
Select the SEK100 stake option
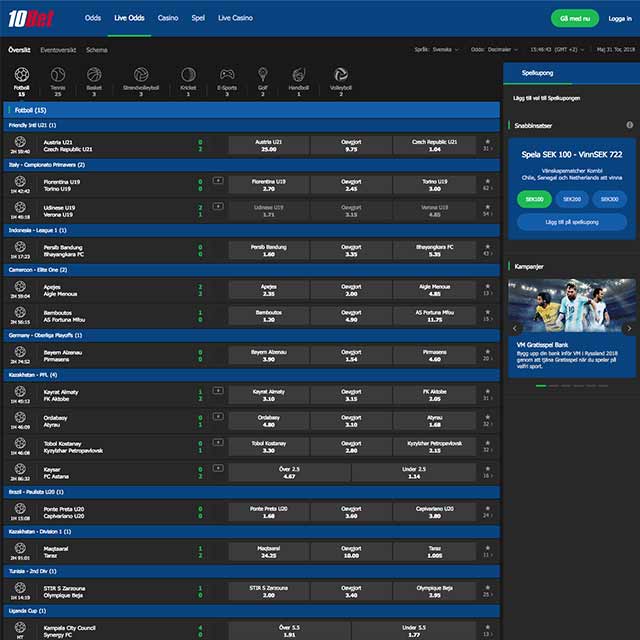(534, 199)
